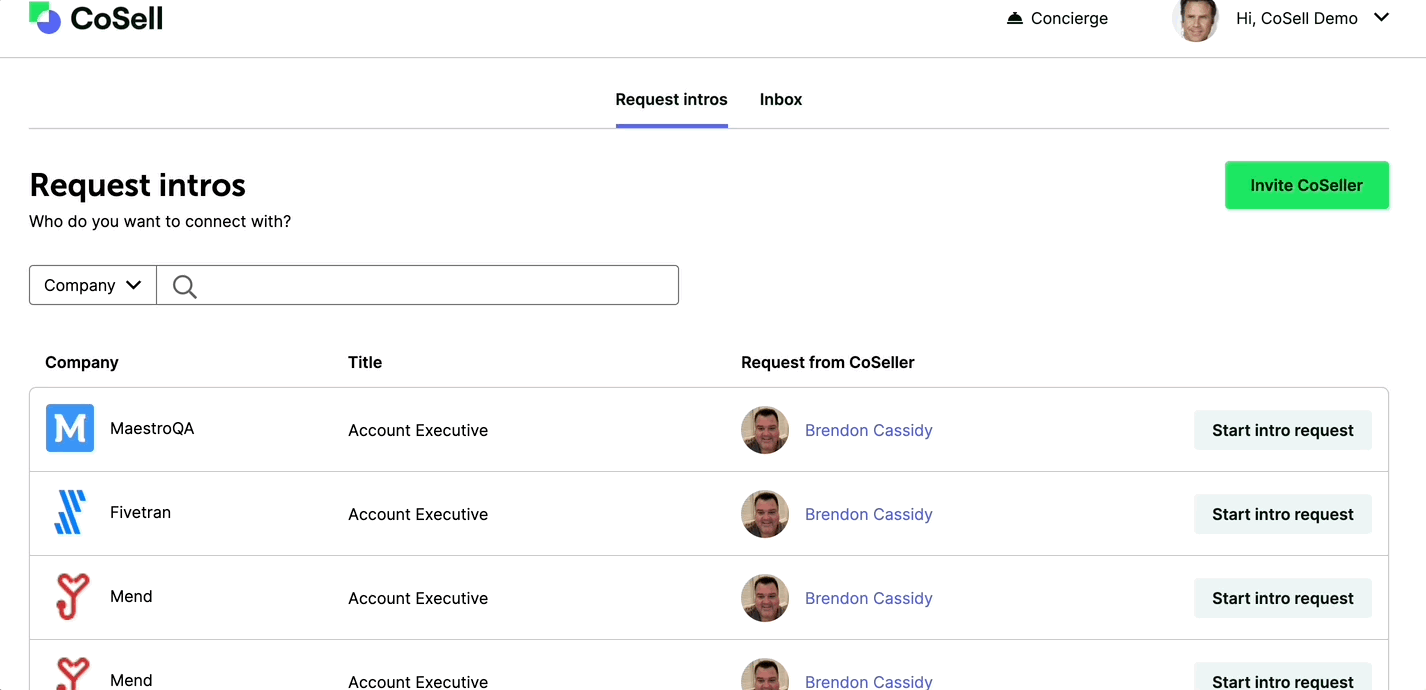Start intro request for Fivetran
This screenshot has width=1426, height=690.
tap(1282, 514)
